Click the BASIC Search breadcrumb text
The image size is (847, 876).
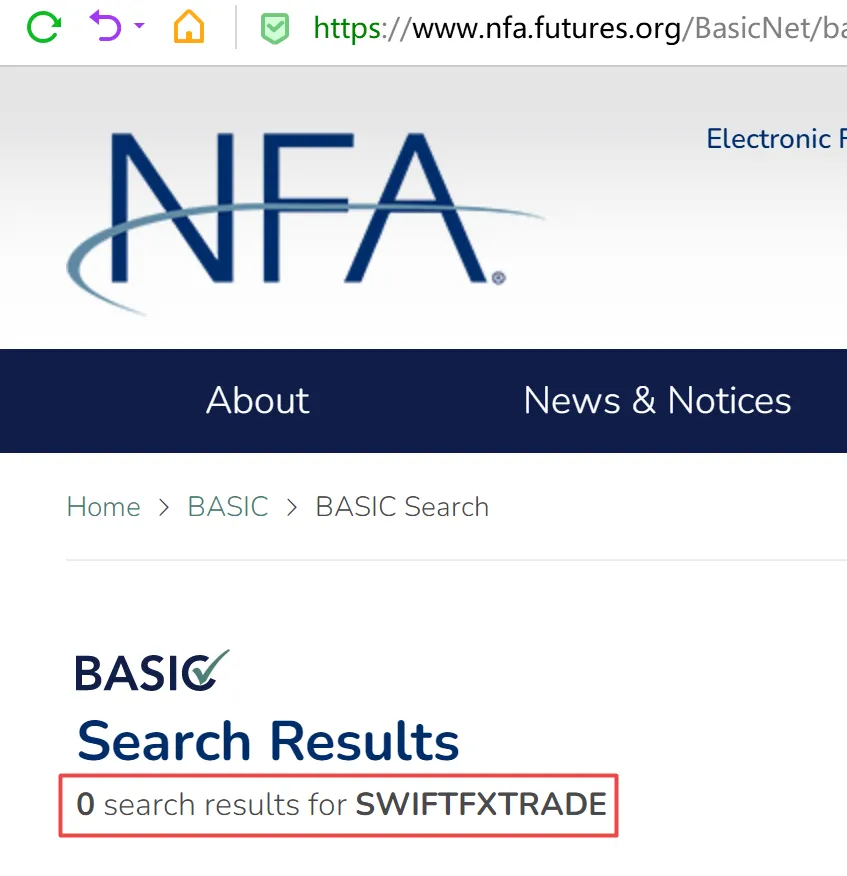coord(402,507)
